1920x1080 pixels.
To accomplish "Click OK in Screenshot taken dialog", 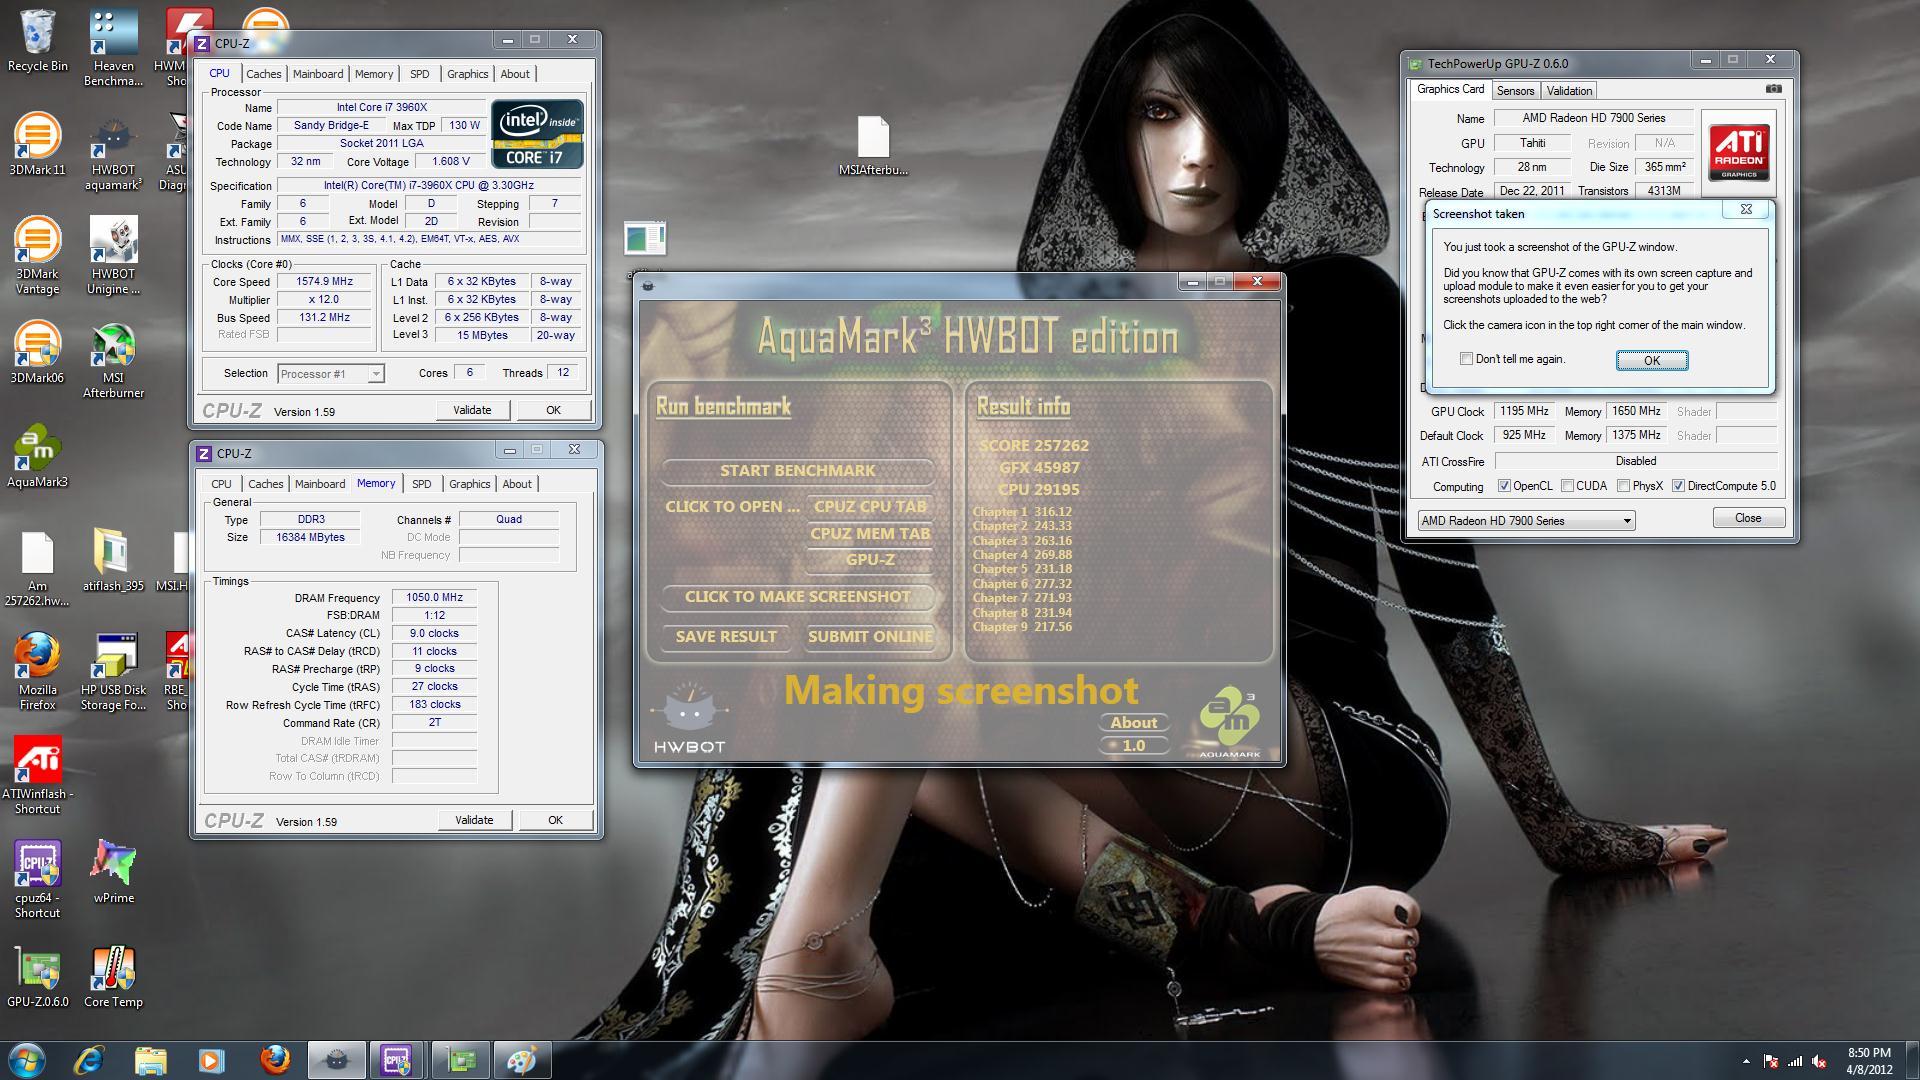I will pyautogui.click(x=1652, y=361).
